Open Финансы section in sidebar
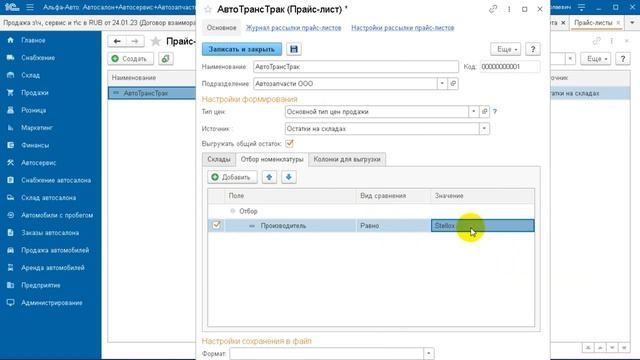 tap(35, 145)
